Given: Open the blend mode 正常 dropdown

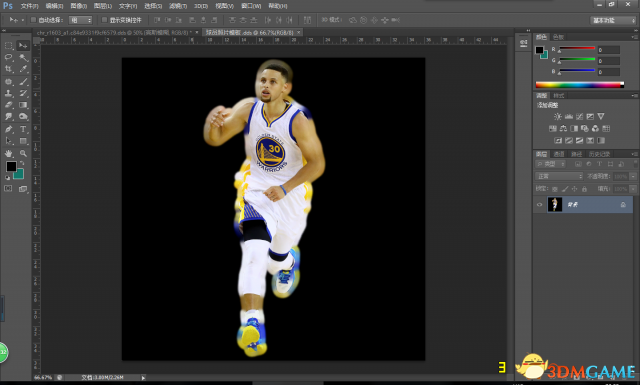Looking at the screenshot, I should click(559, 176).
